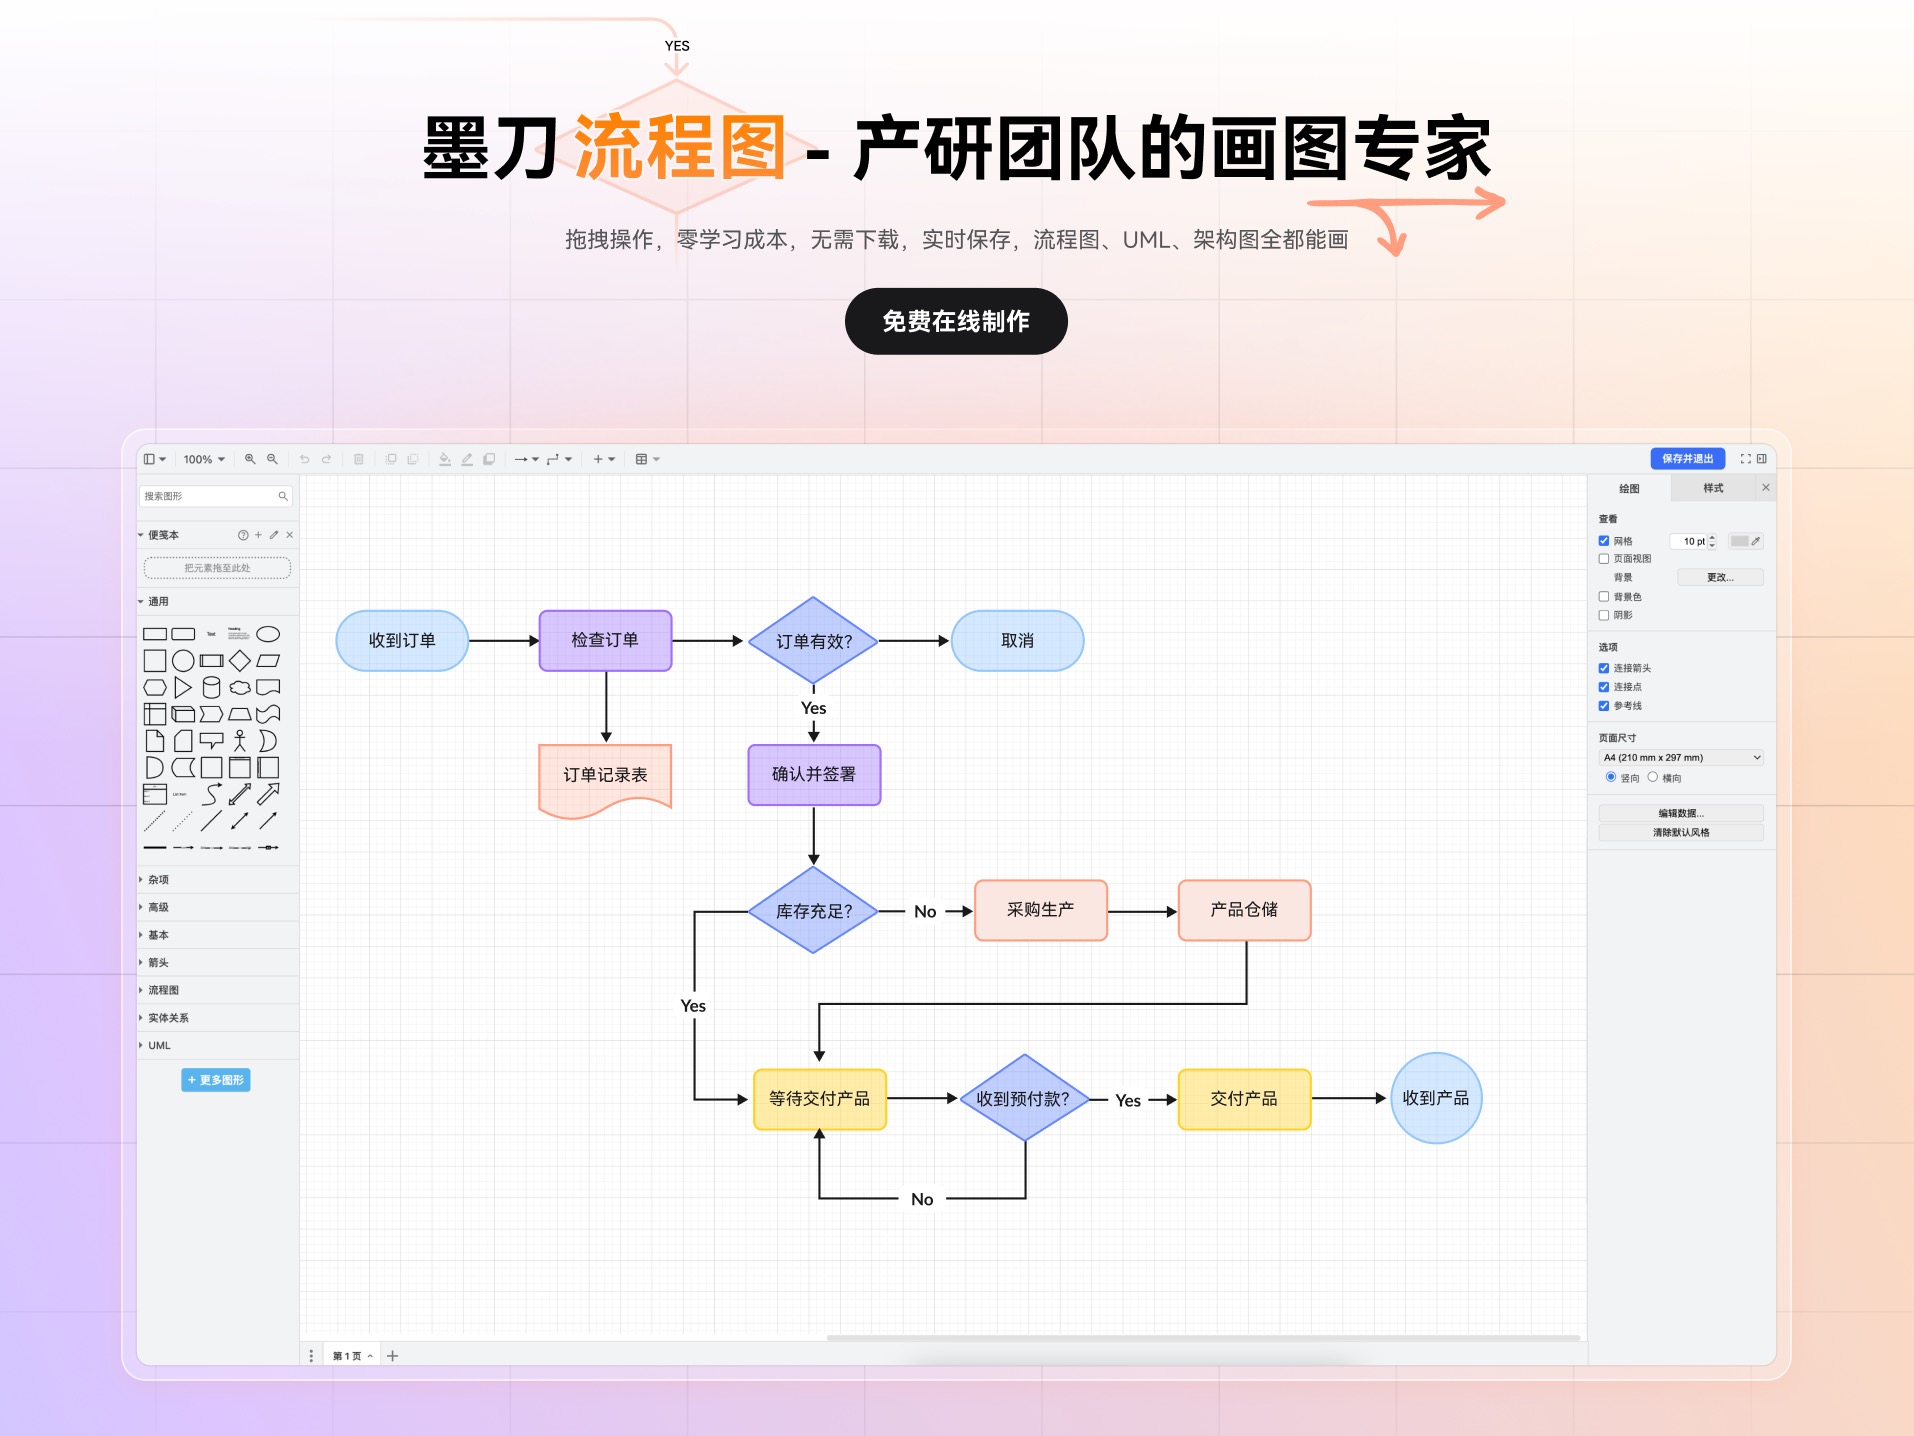
Task: Click the zoom in magnifier icon
Action: 250,459
